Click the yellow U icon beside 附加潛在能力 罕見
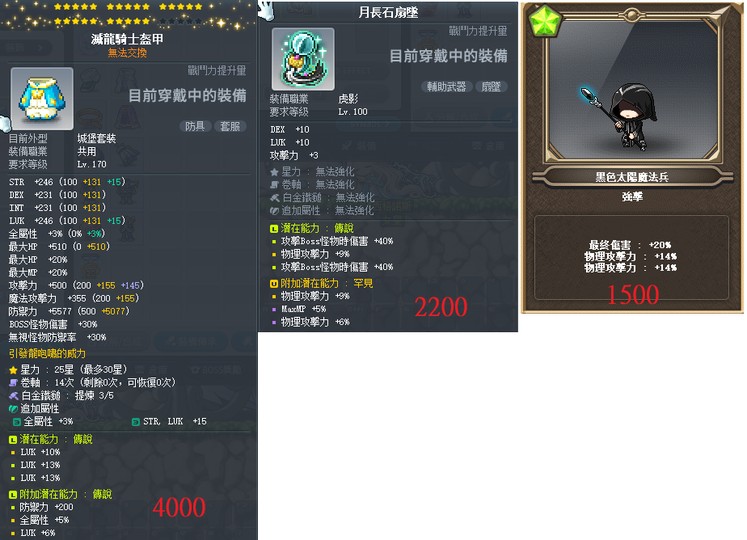Screen dimensions: 747x540 coord(274,284)
